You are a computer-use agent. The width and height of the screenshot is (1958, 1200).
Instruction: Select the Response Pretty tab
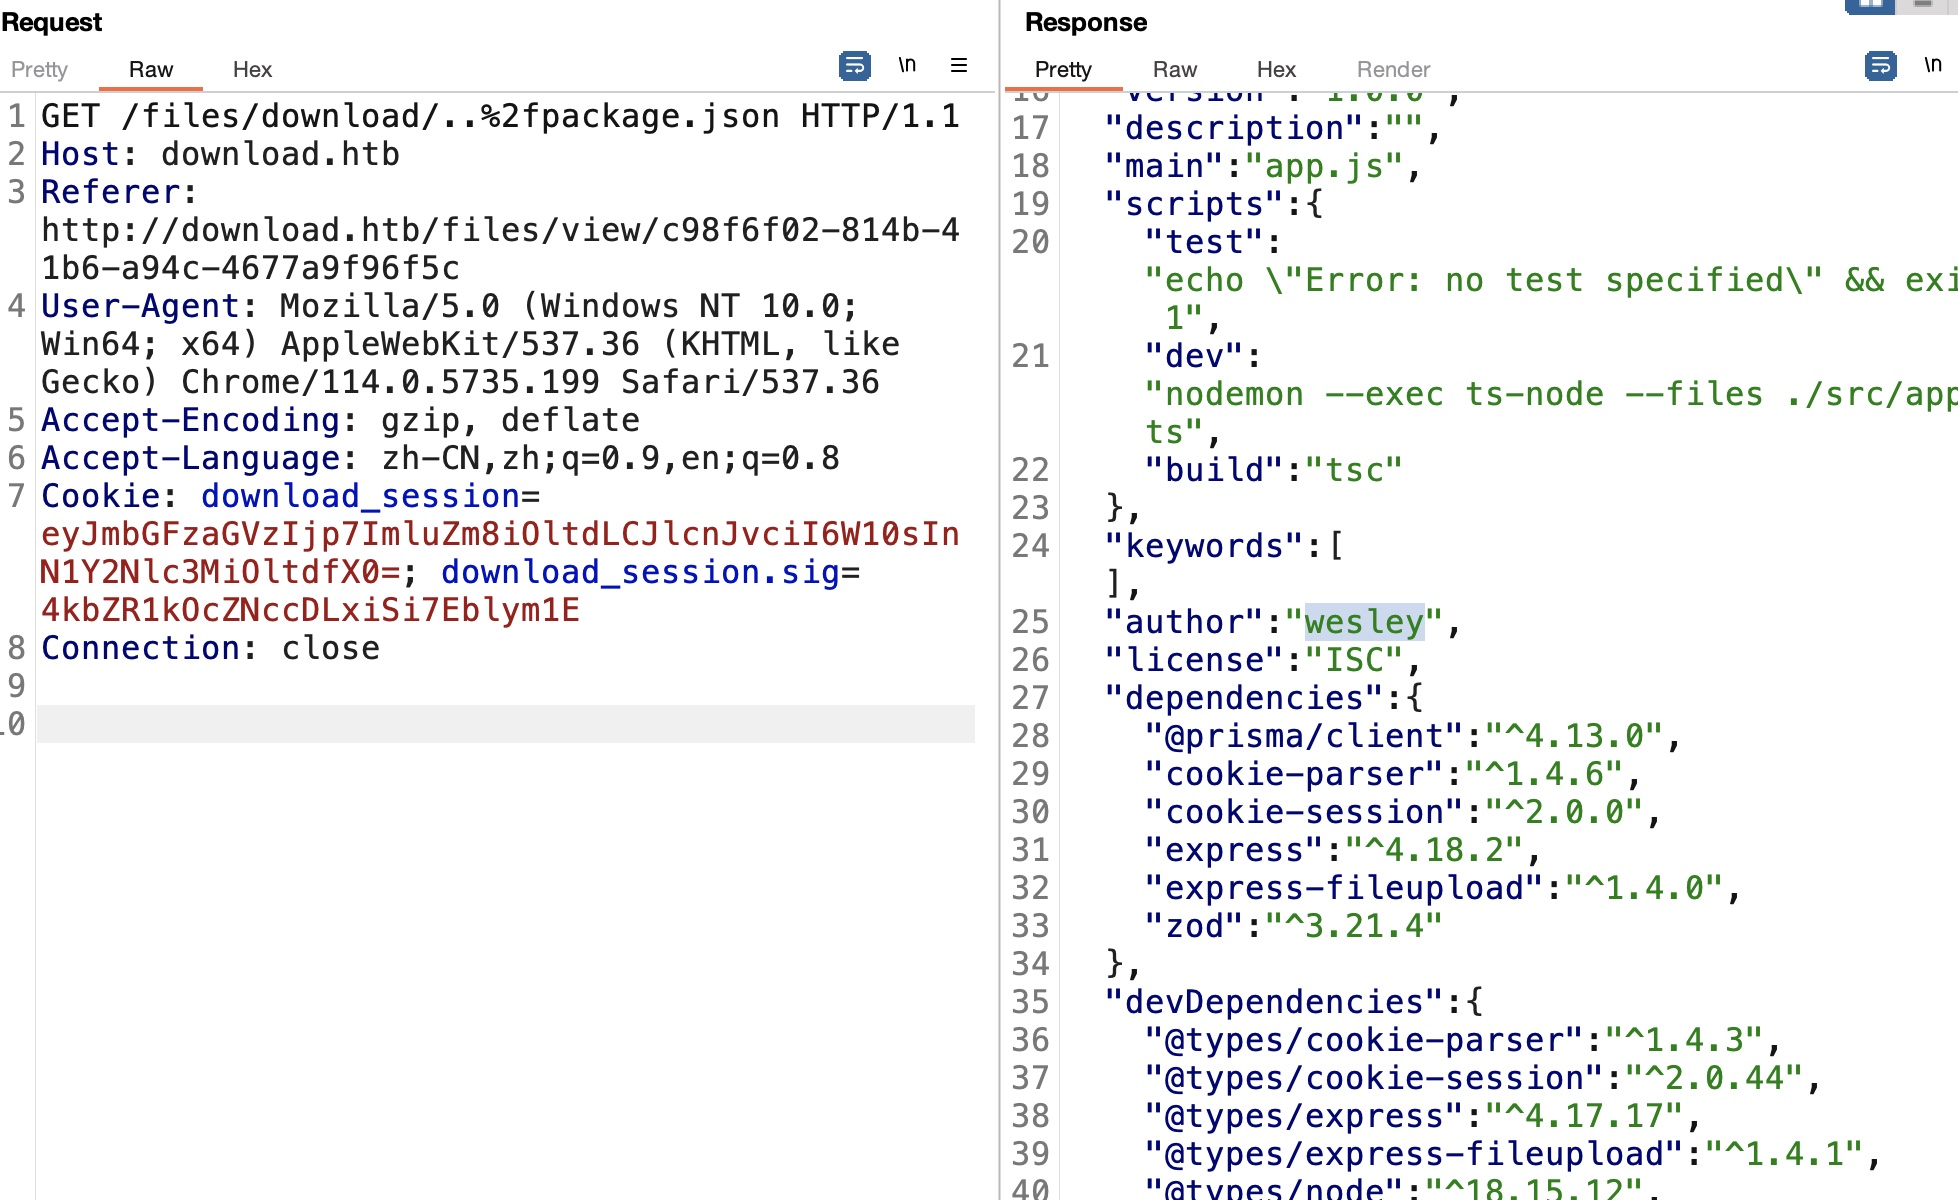(1063, 70)
